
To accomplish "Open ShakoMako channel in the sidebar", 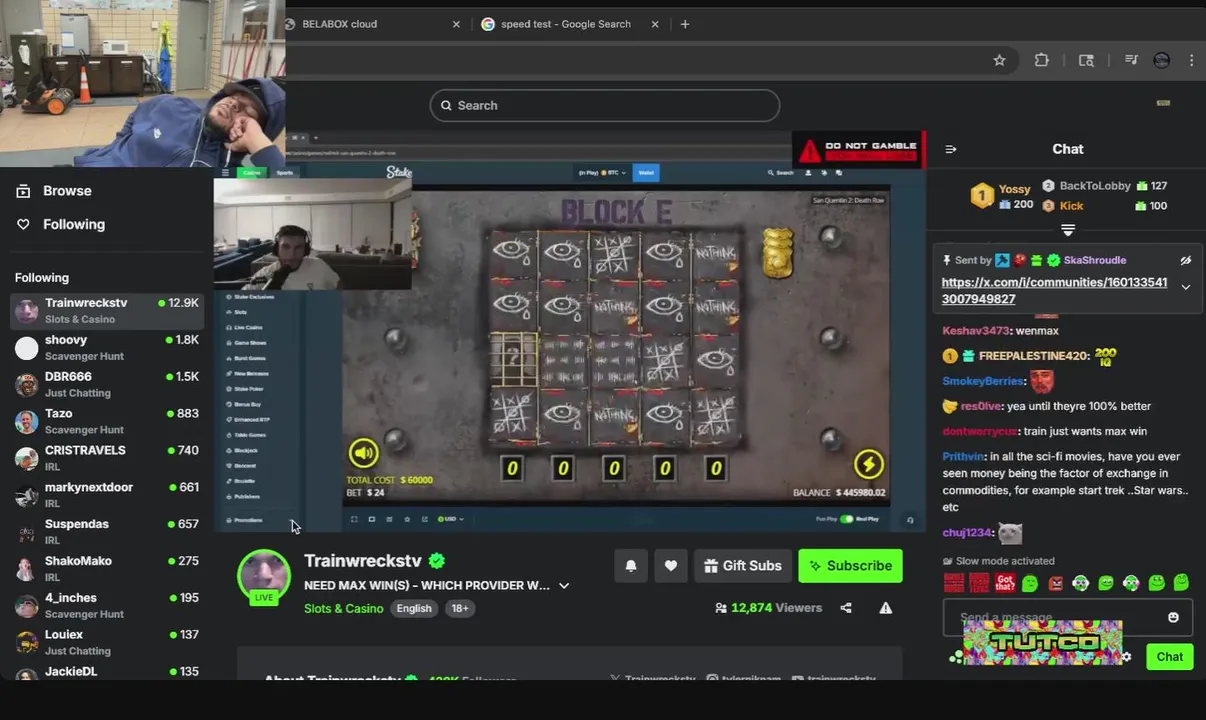I will (x=107, y=569).
